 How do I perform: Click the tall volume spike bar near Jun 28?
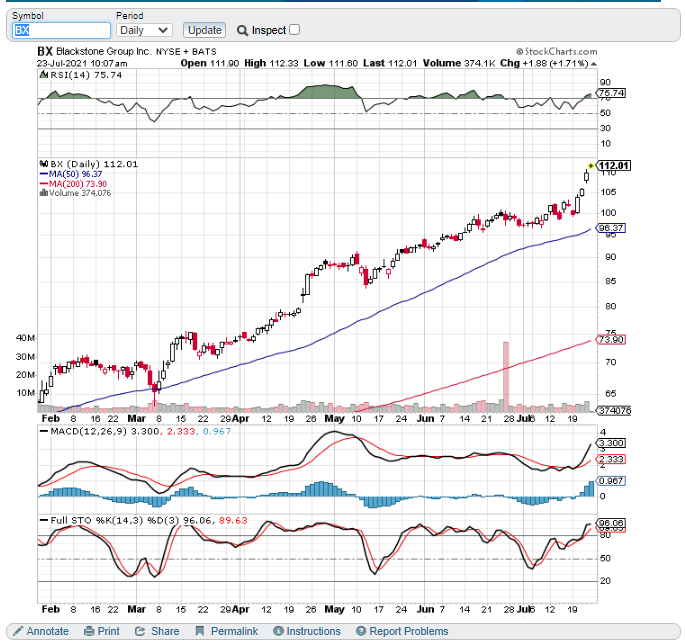click(506, 377)
